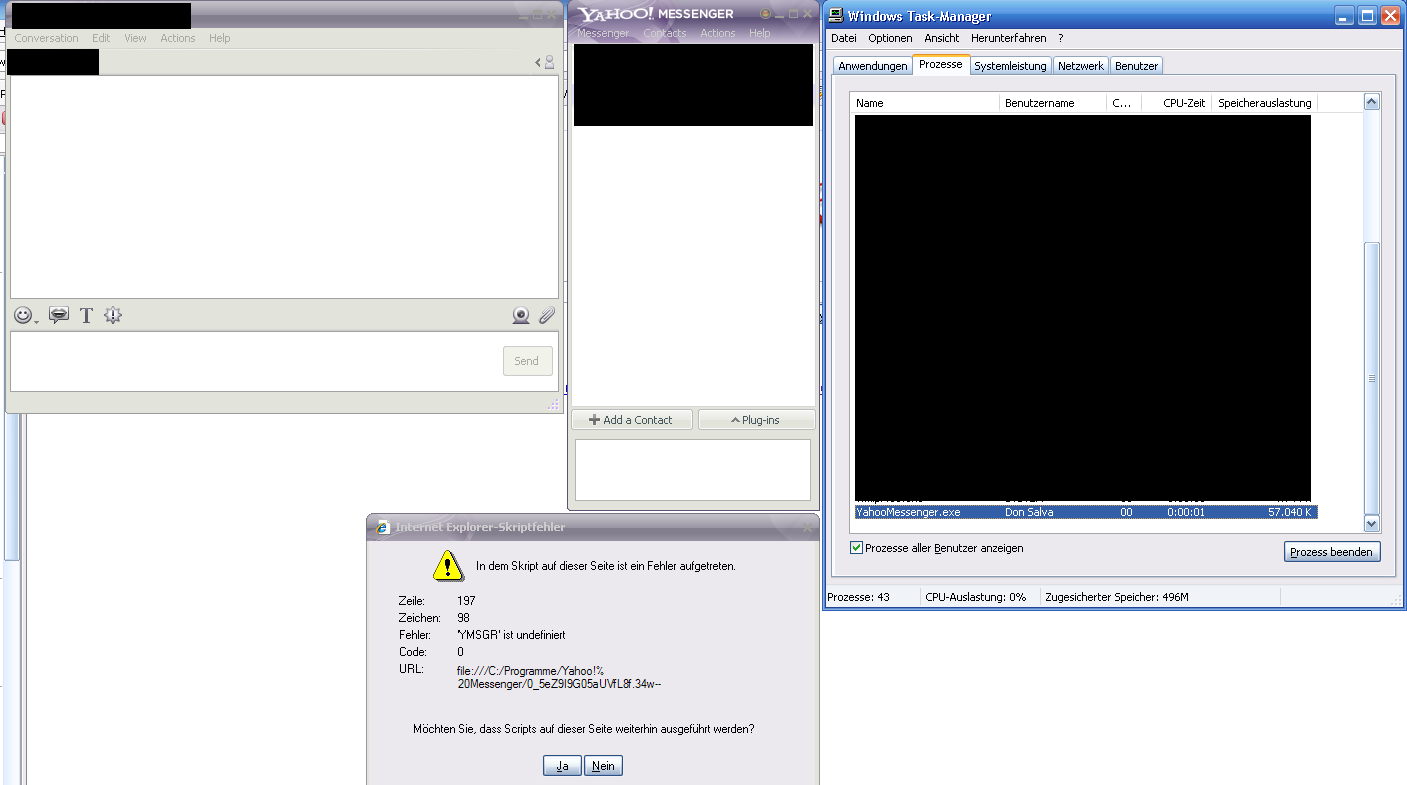The height and width of the screenshot is (785, 1407).
Task: Click 'Don Salva' user cell
Action: point(1029,512)
